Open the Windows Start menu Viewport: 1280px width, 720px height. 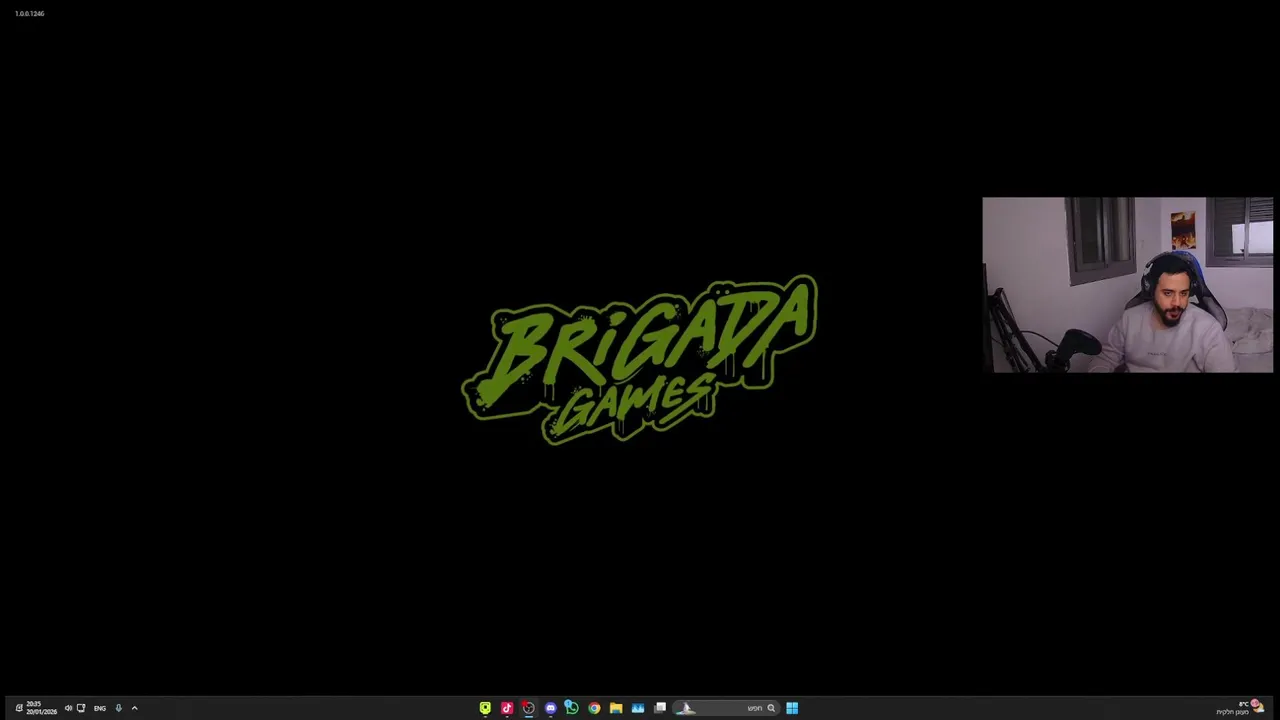point(792,708)
